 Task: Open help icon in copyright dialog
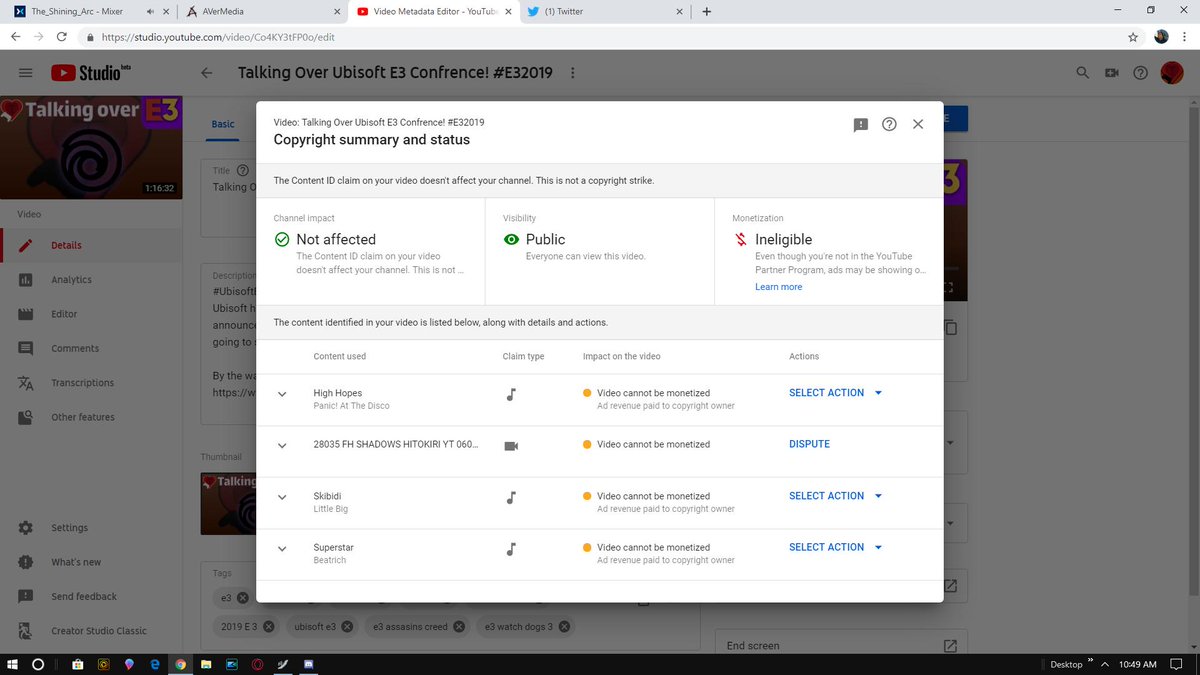889,124
